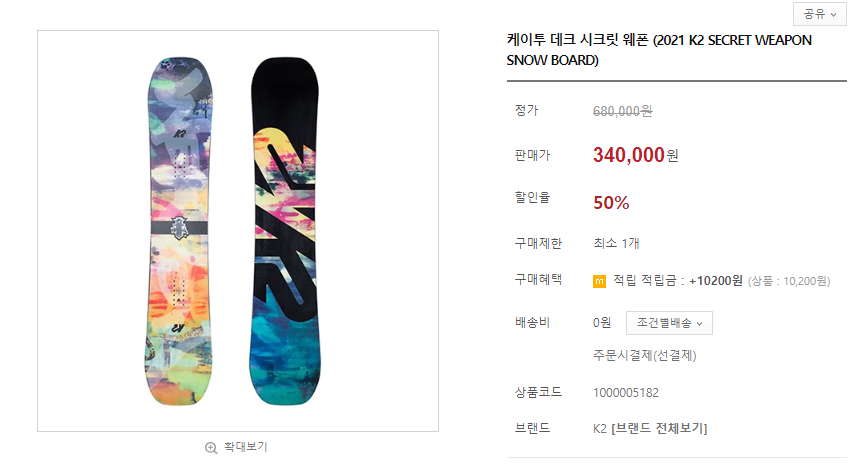
Task: Click the +10200원 reward points amount
Action: pos(716,281)
